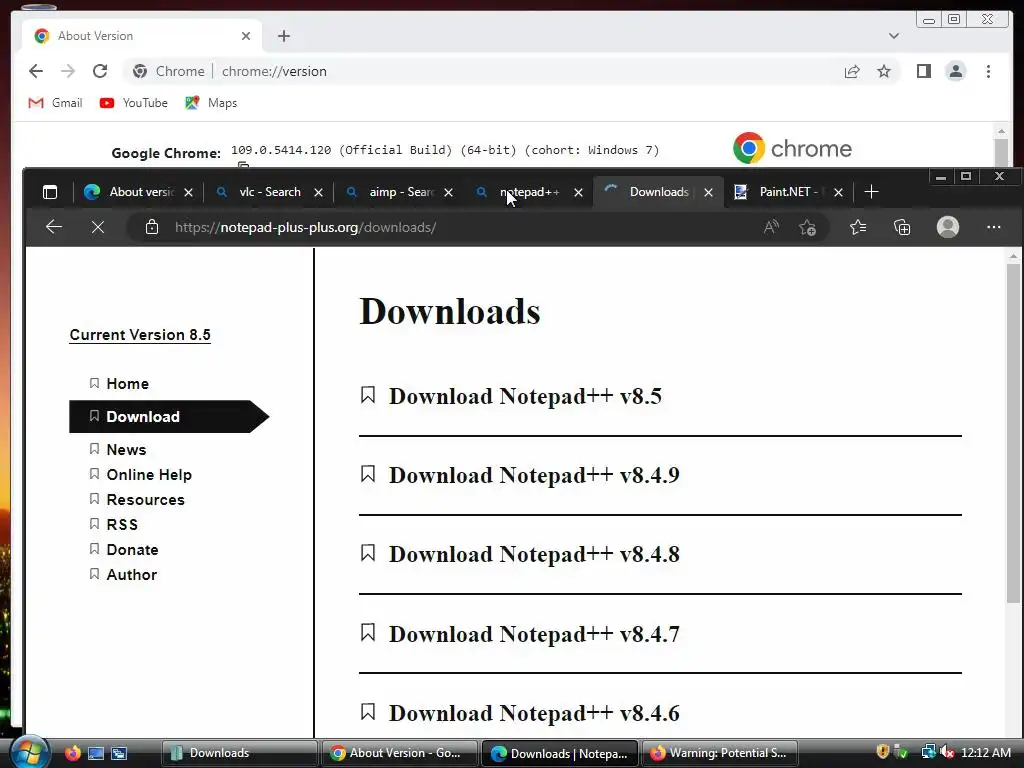Click muted volume tray icon
The width and height of the screenshot is (1024, 768).
coord(947,753)
